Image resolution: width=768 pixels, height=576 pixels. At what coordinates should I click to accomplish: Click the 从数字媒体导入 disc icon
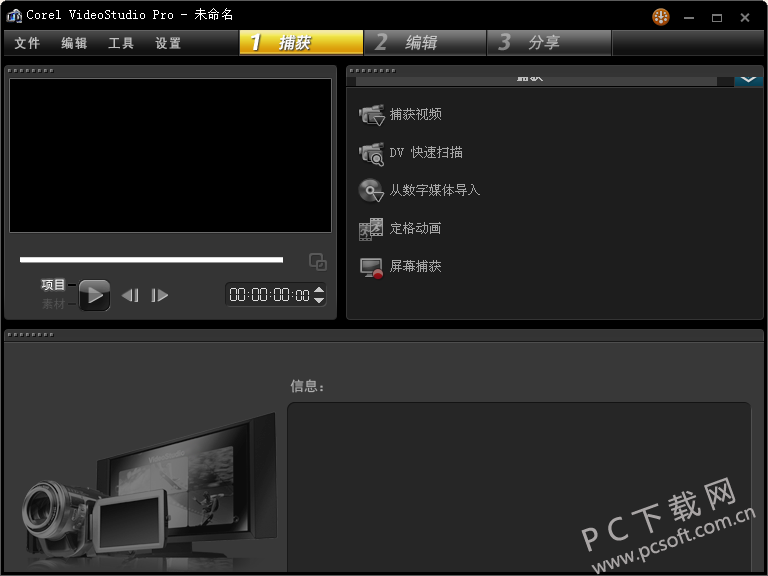click(371, 191)
